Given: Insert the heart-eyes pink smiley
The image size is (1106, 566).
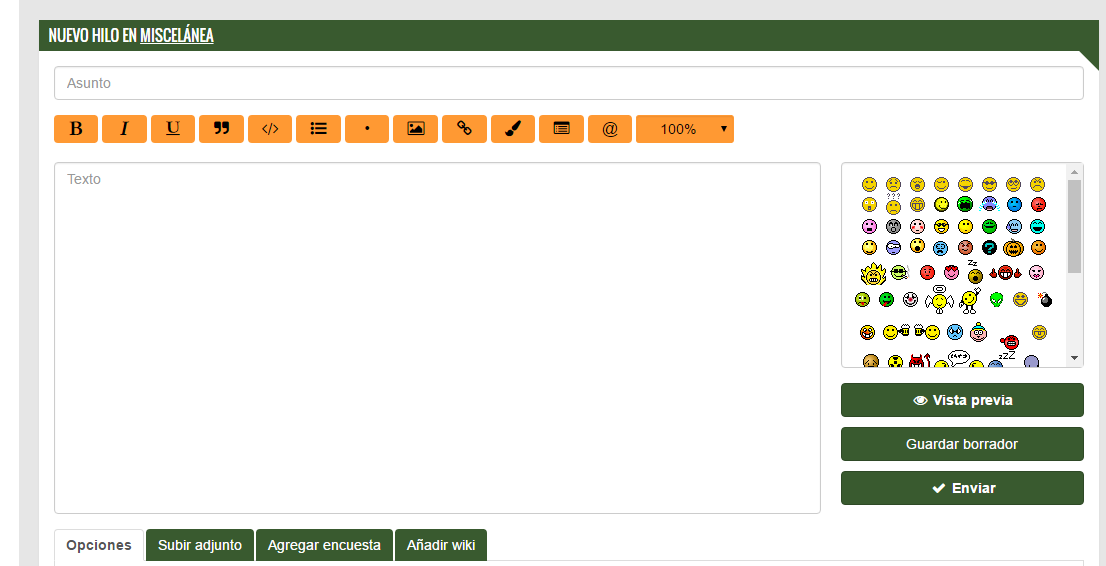Looking at the screenshot, I should [952, 272].
